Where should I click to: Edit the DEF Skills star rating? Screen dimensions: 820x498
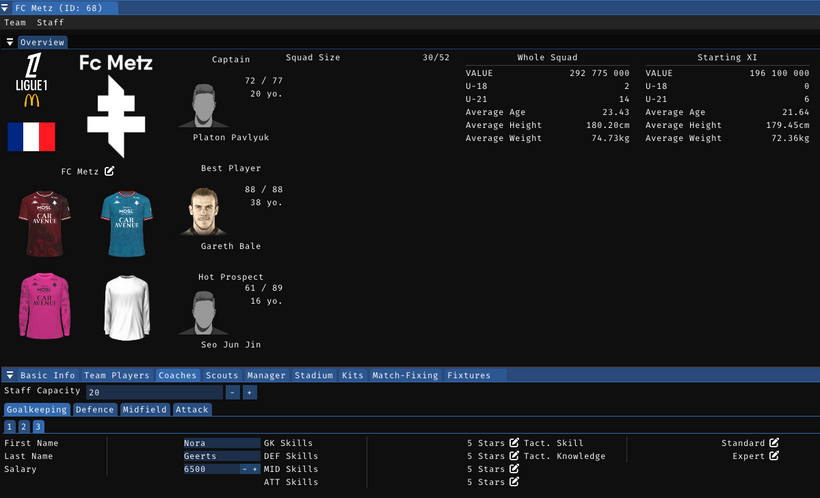click(514, 456)
